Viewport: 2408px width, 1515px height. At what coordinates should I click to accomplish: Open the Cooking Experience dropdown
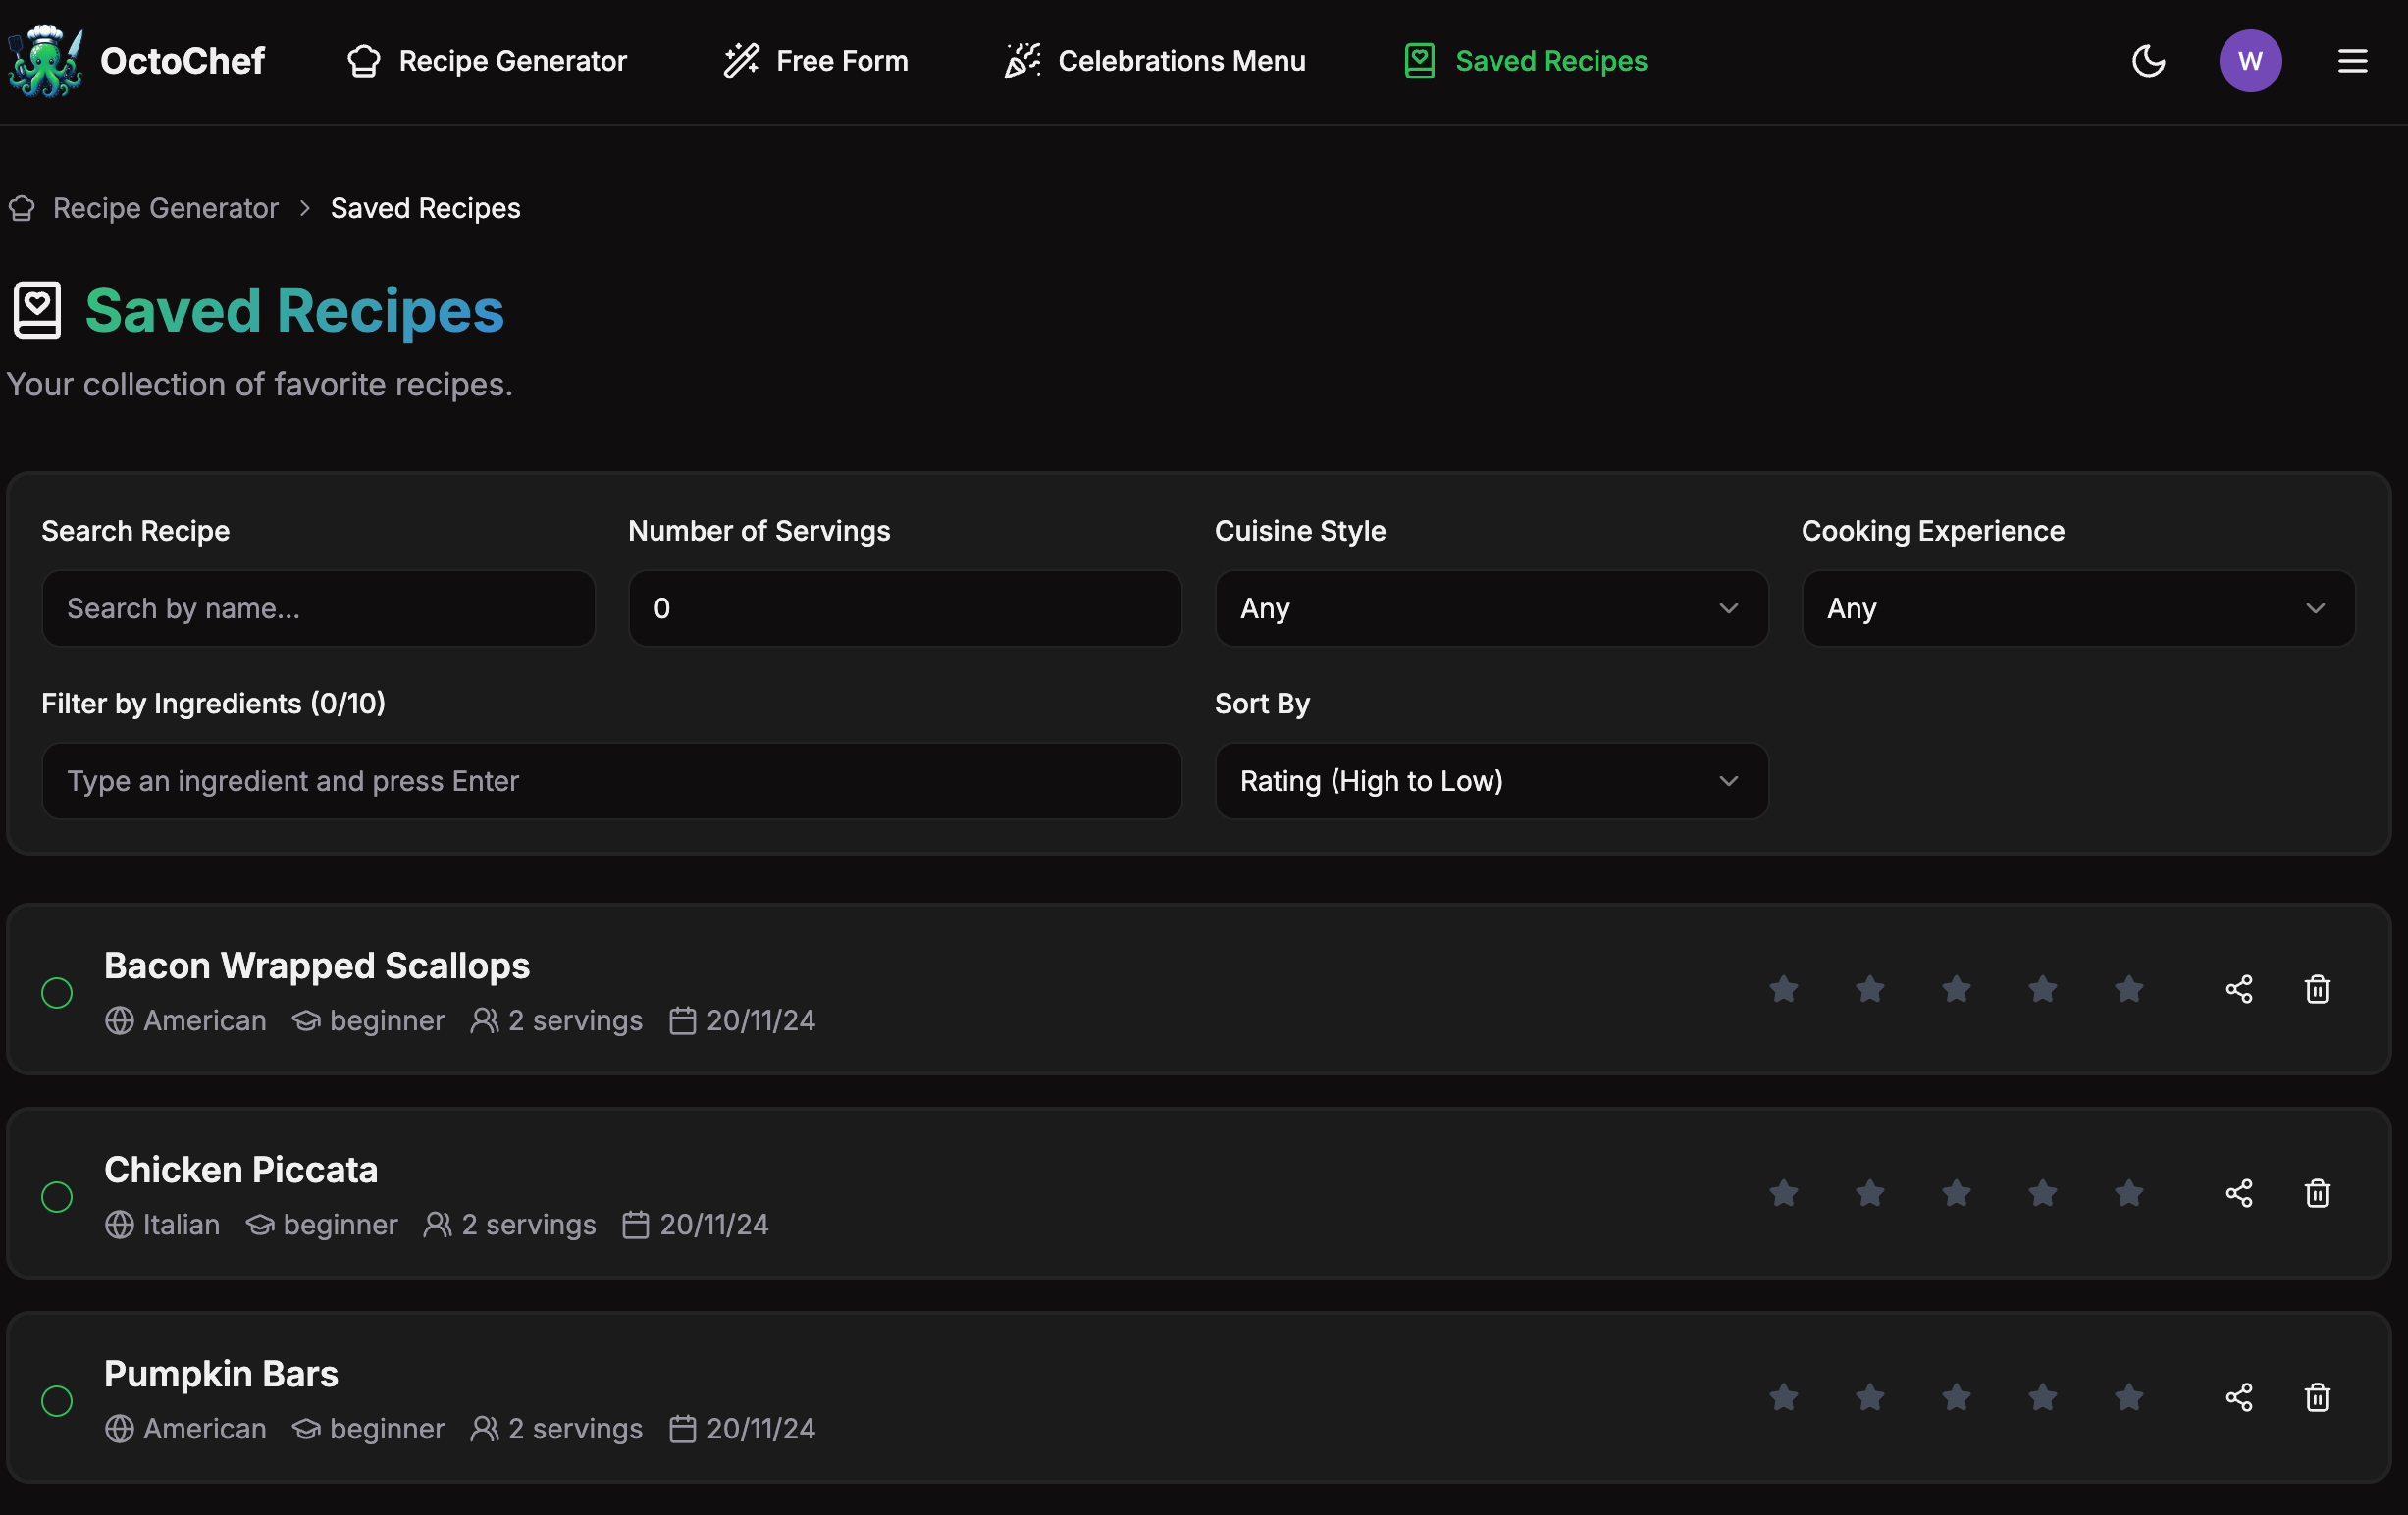coord(2077,608)
